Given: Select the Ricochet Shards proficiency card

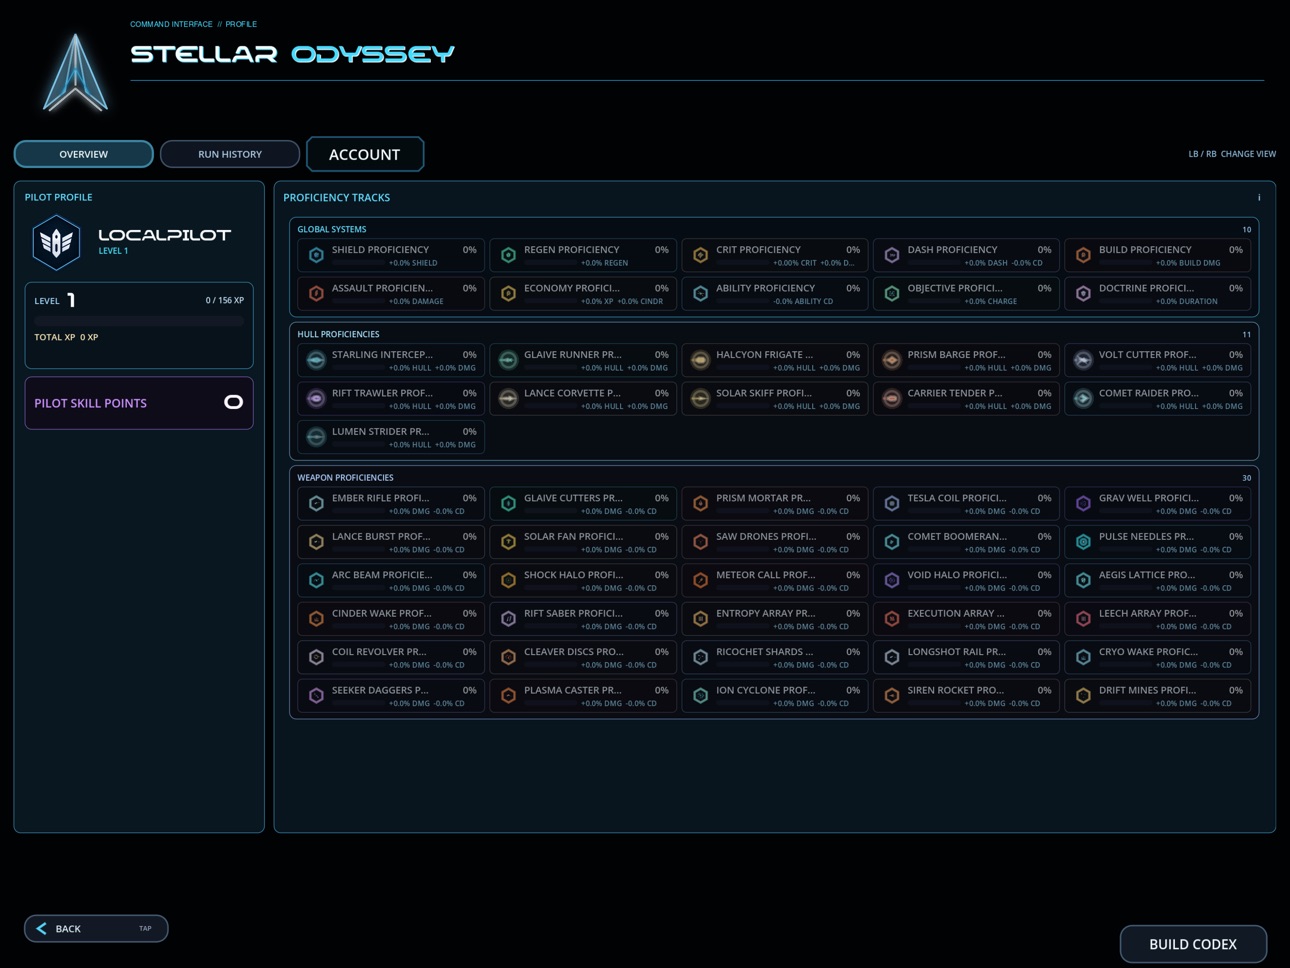Looking at the screenshot, I should point(775,657).
